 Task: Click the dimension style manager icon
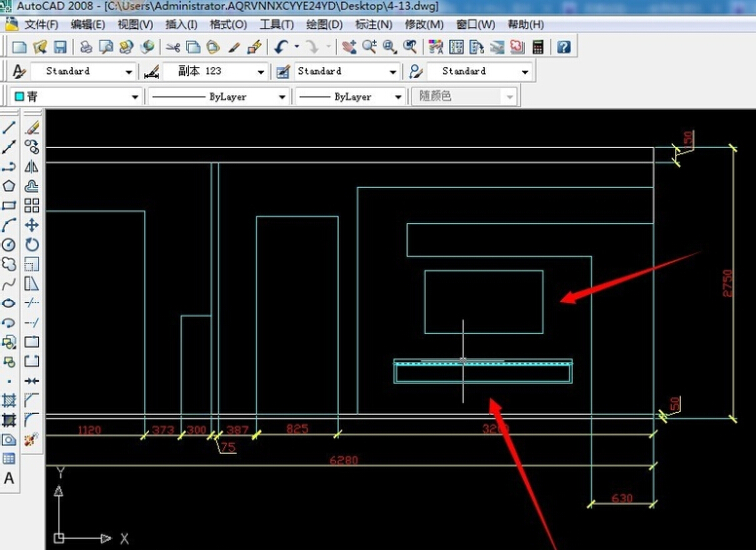151,71
